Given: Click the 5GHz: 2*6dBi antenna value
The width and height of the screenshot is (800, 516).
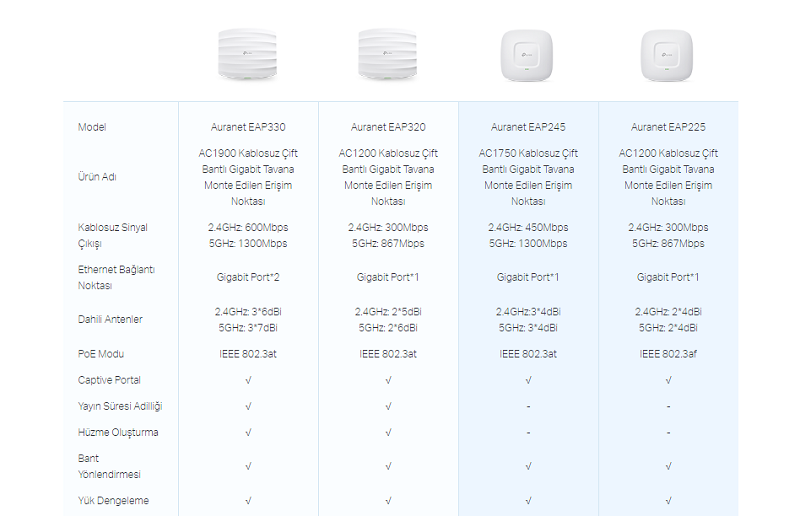Looking at the screenshot, I should point(388,328).
